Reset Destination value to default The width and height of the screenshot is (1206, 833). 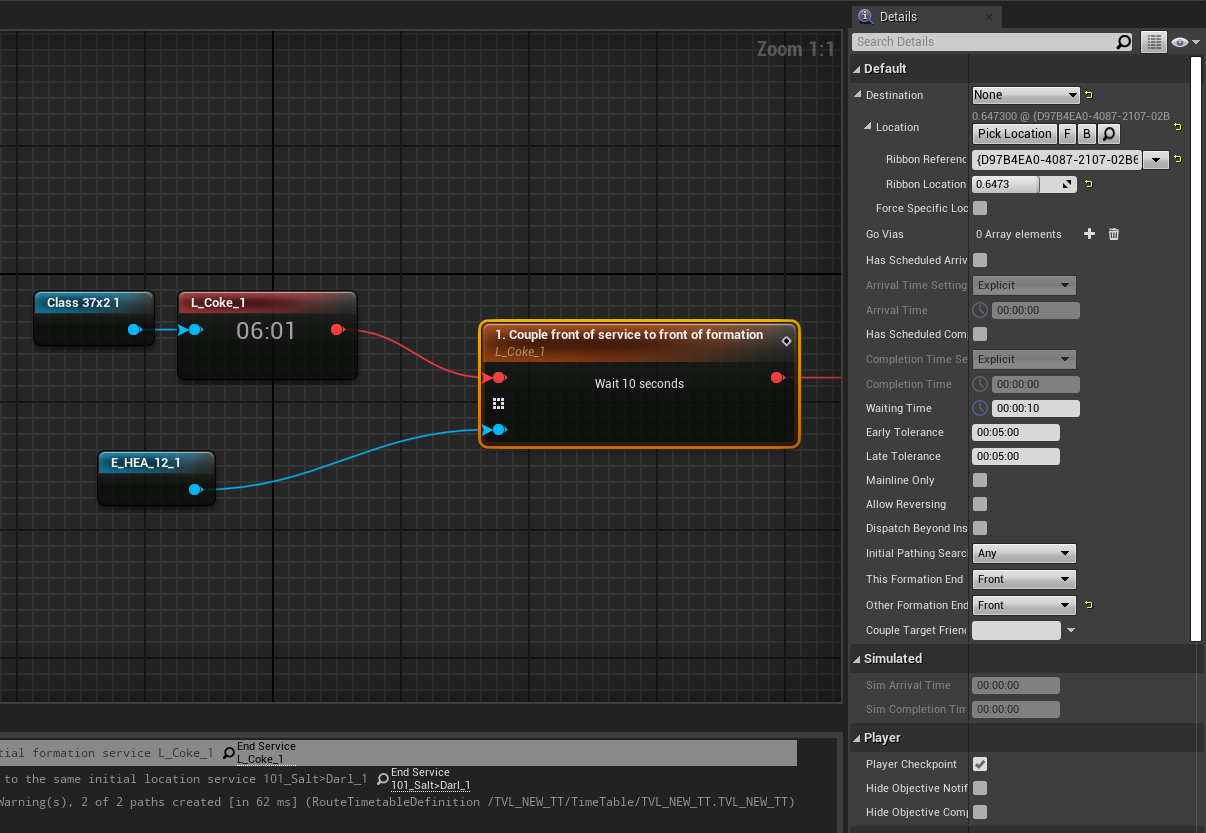(1088, 95)
